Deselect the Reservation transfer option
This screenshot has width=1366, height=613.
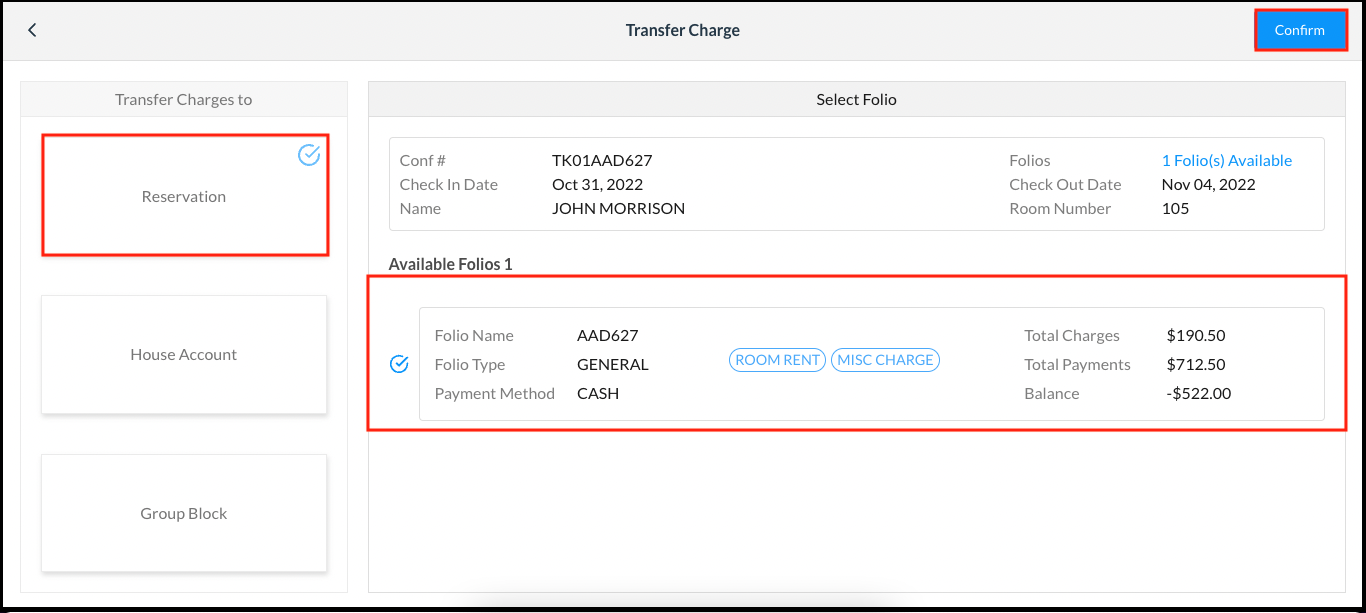184,196
